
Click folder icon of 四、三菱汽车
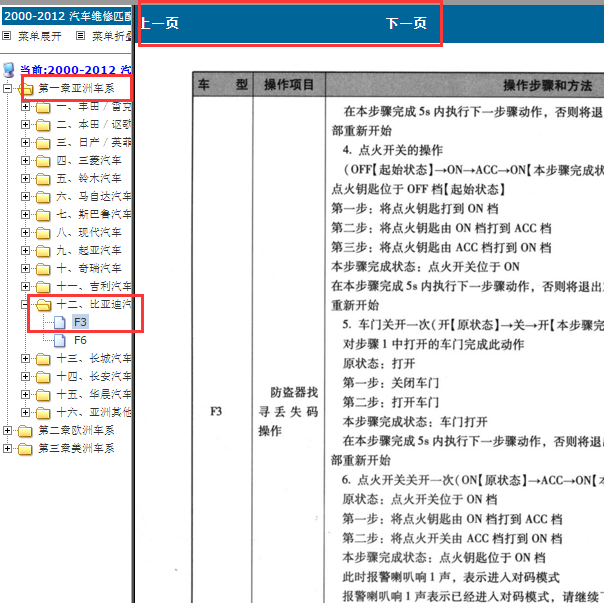pos(43,161)
